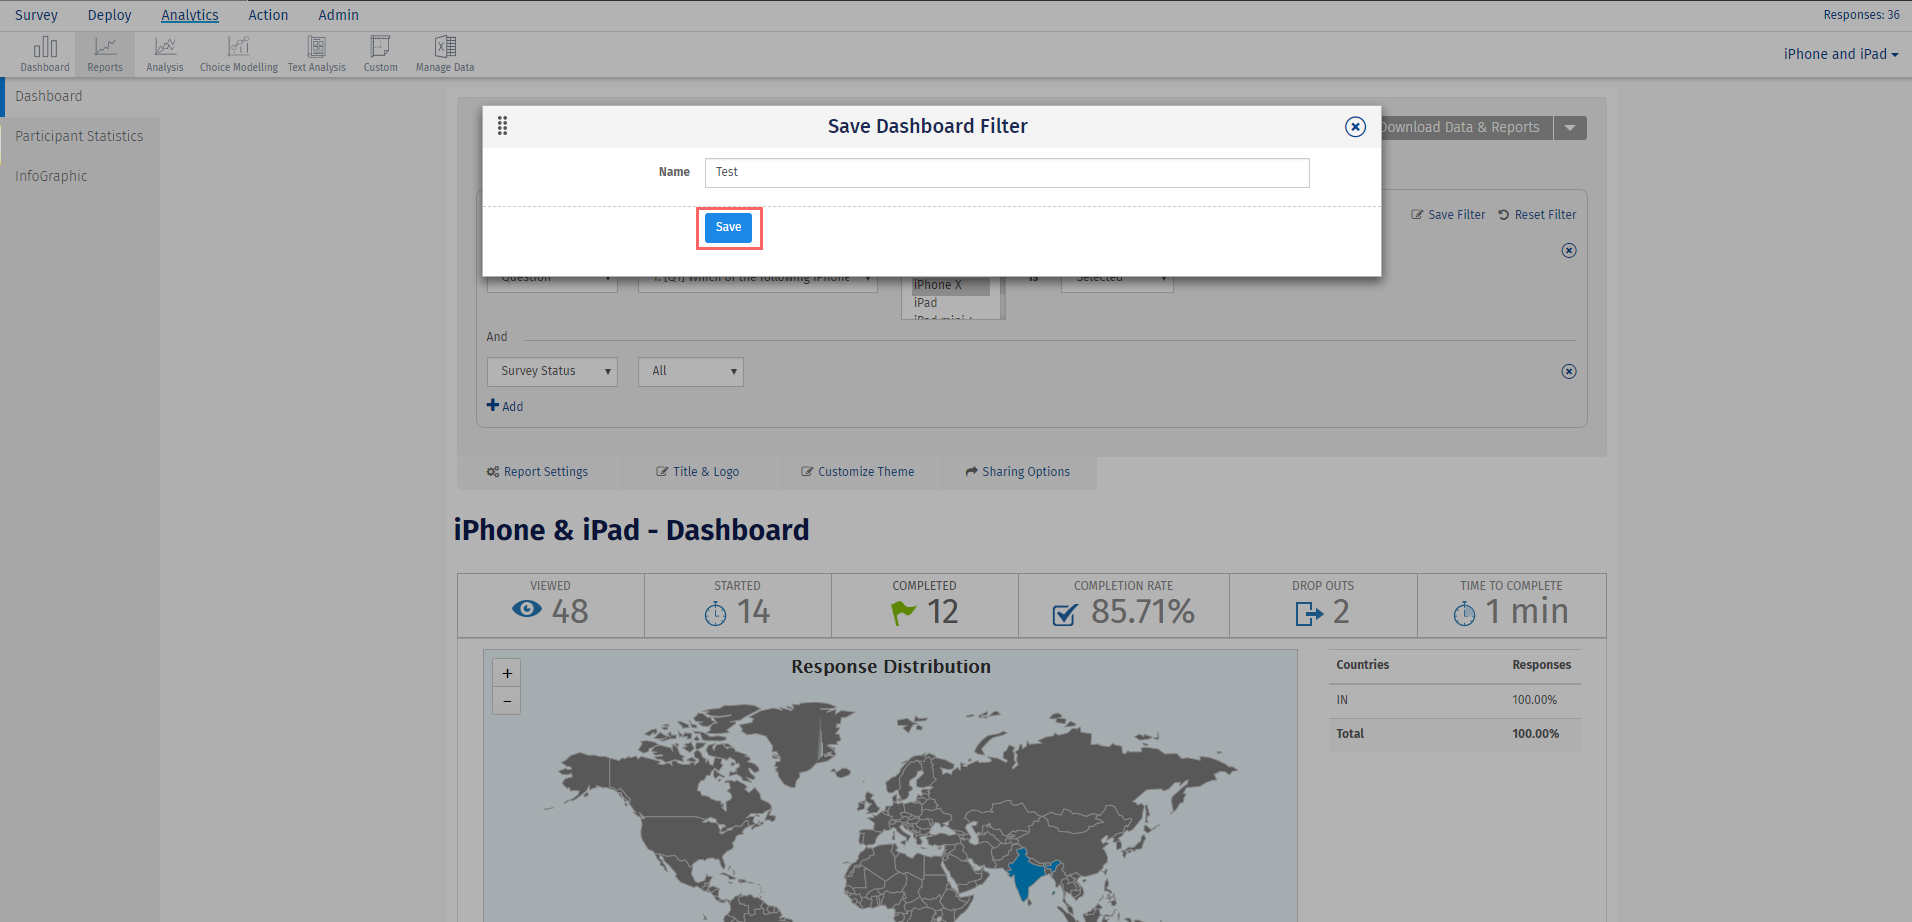This screenshot has height=922, width=1912.
Task: Launch Text Analysis
Action: [316, 53]
